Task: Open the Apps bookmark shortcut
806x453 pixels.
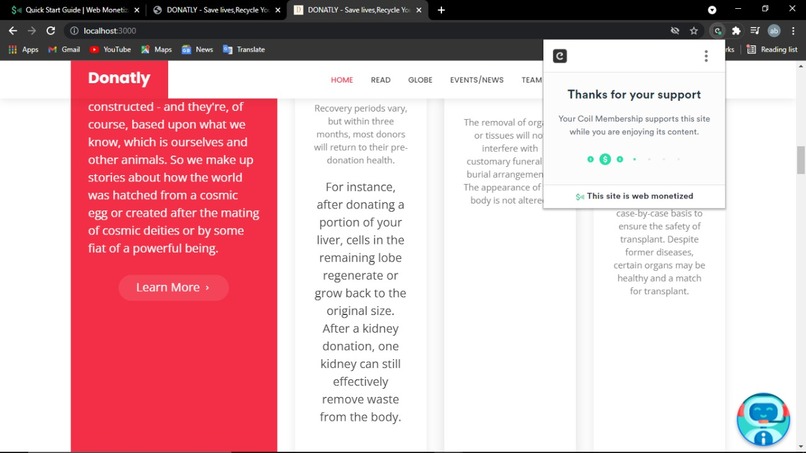Action: 24,49
